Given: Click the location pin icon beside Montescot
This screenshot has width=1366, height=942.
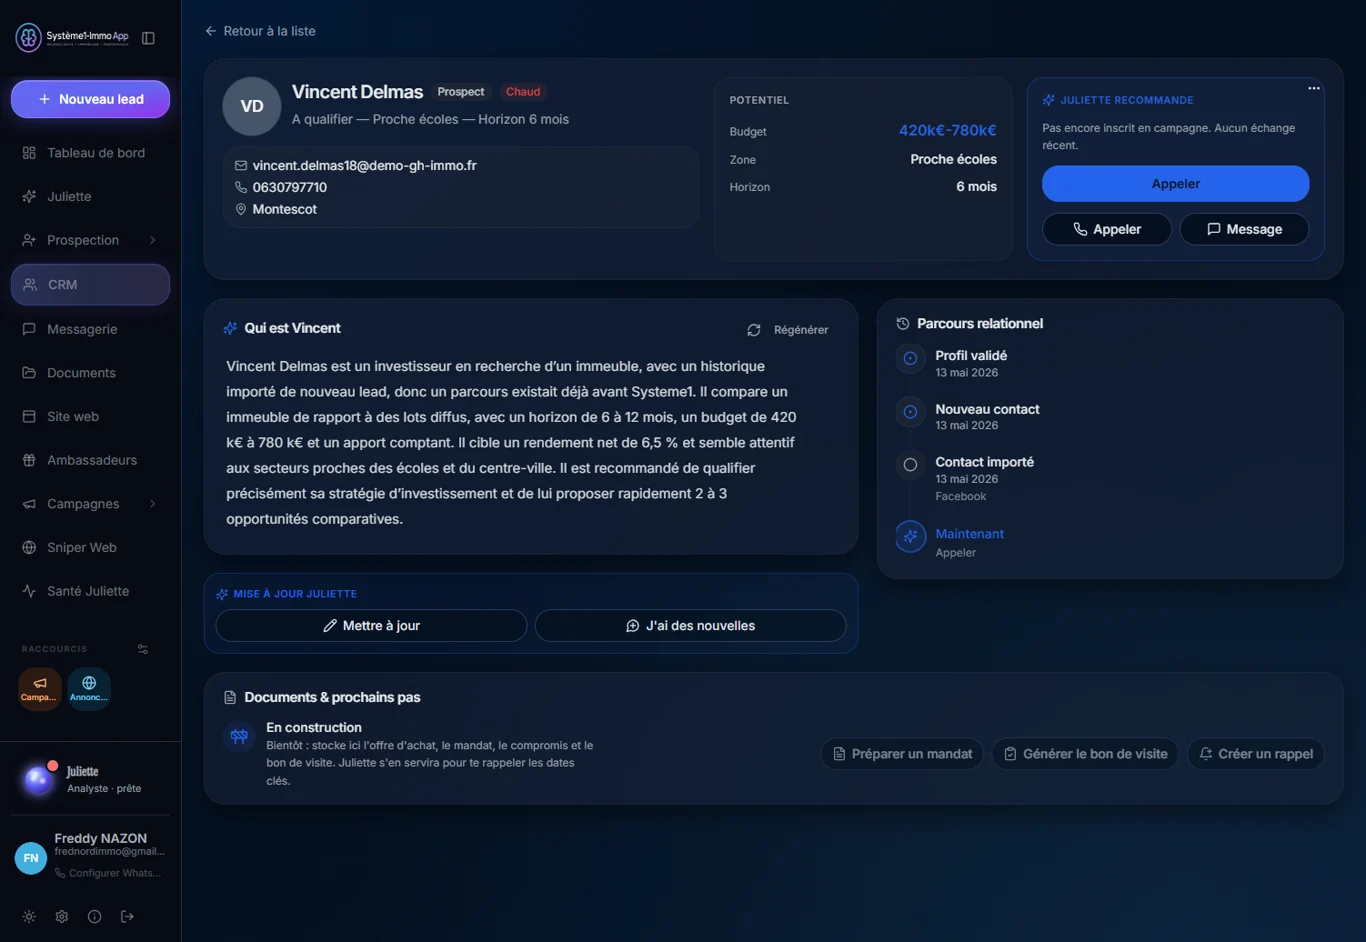Looking at the screenshot, I should tap(241, 210).
